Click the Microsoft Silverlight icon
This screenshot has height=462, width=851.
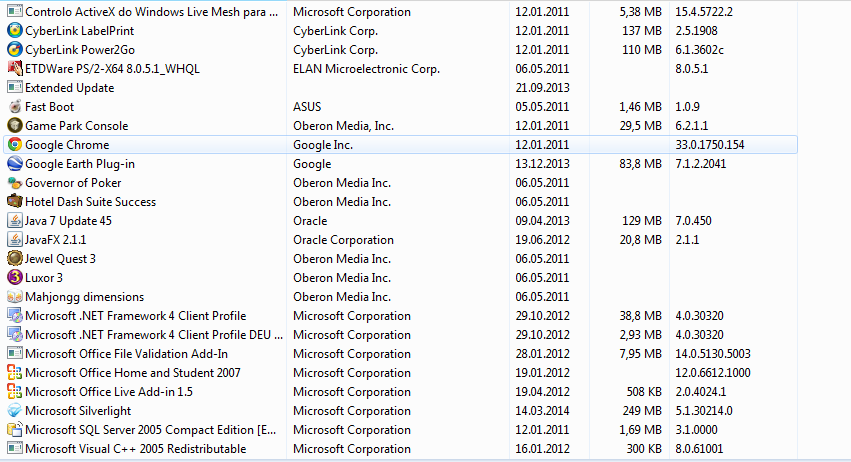click(14, 411)
